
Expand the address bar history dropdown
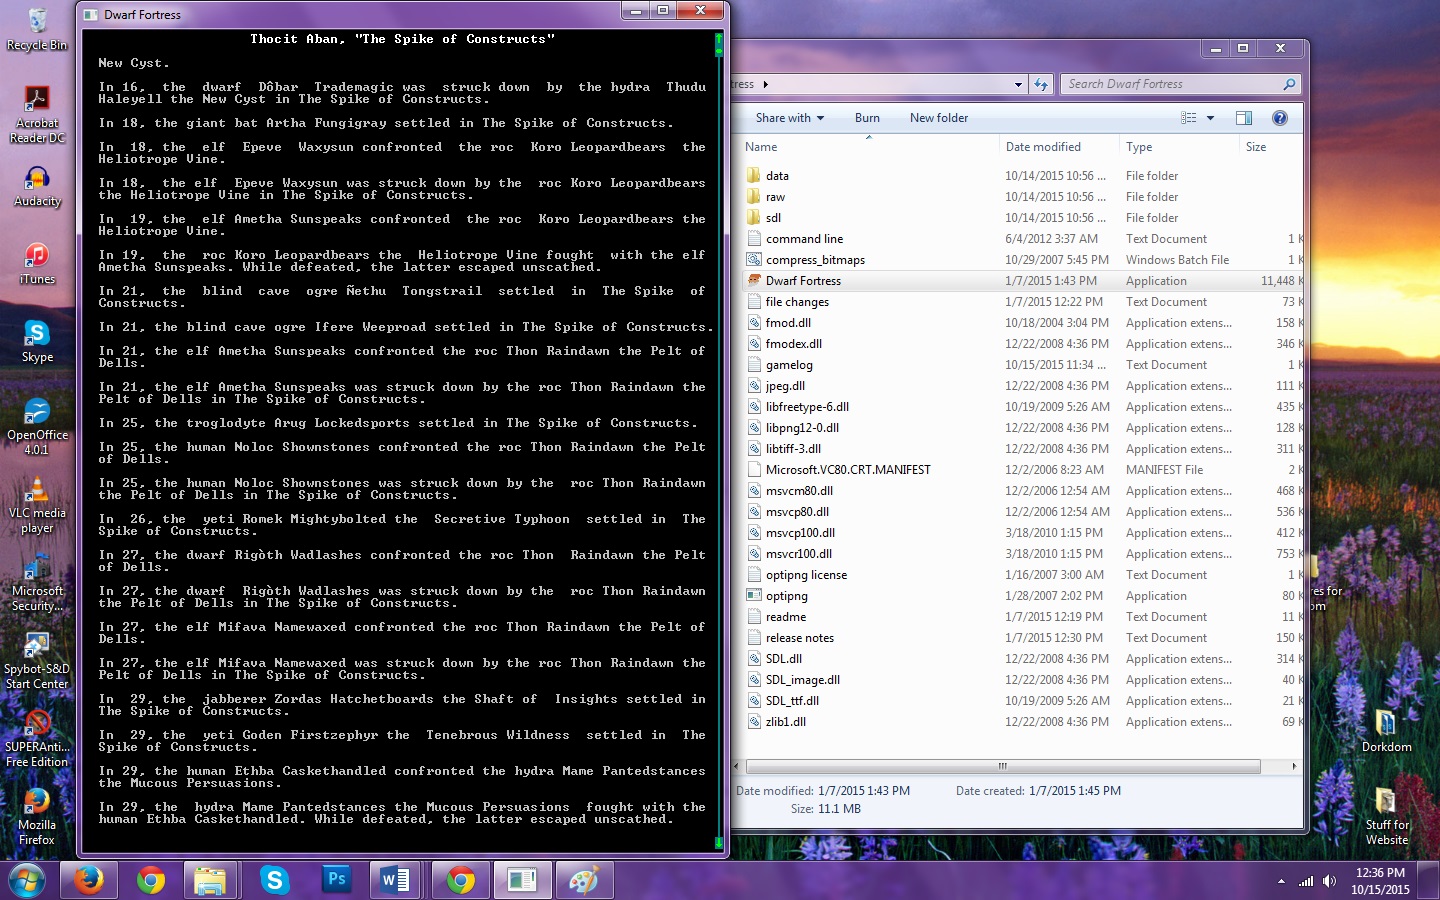(1018, 85)
